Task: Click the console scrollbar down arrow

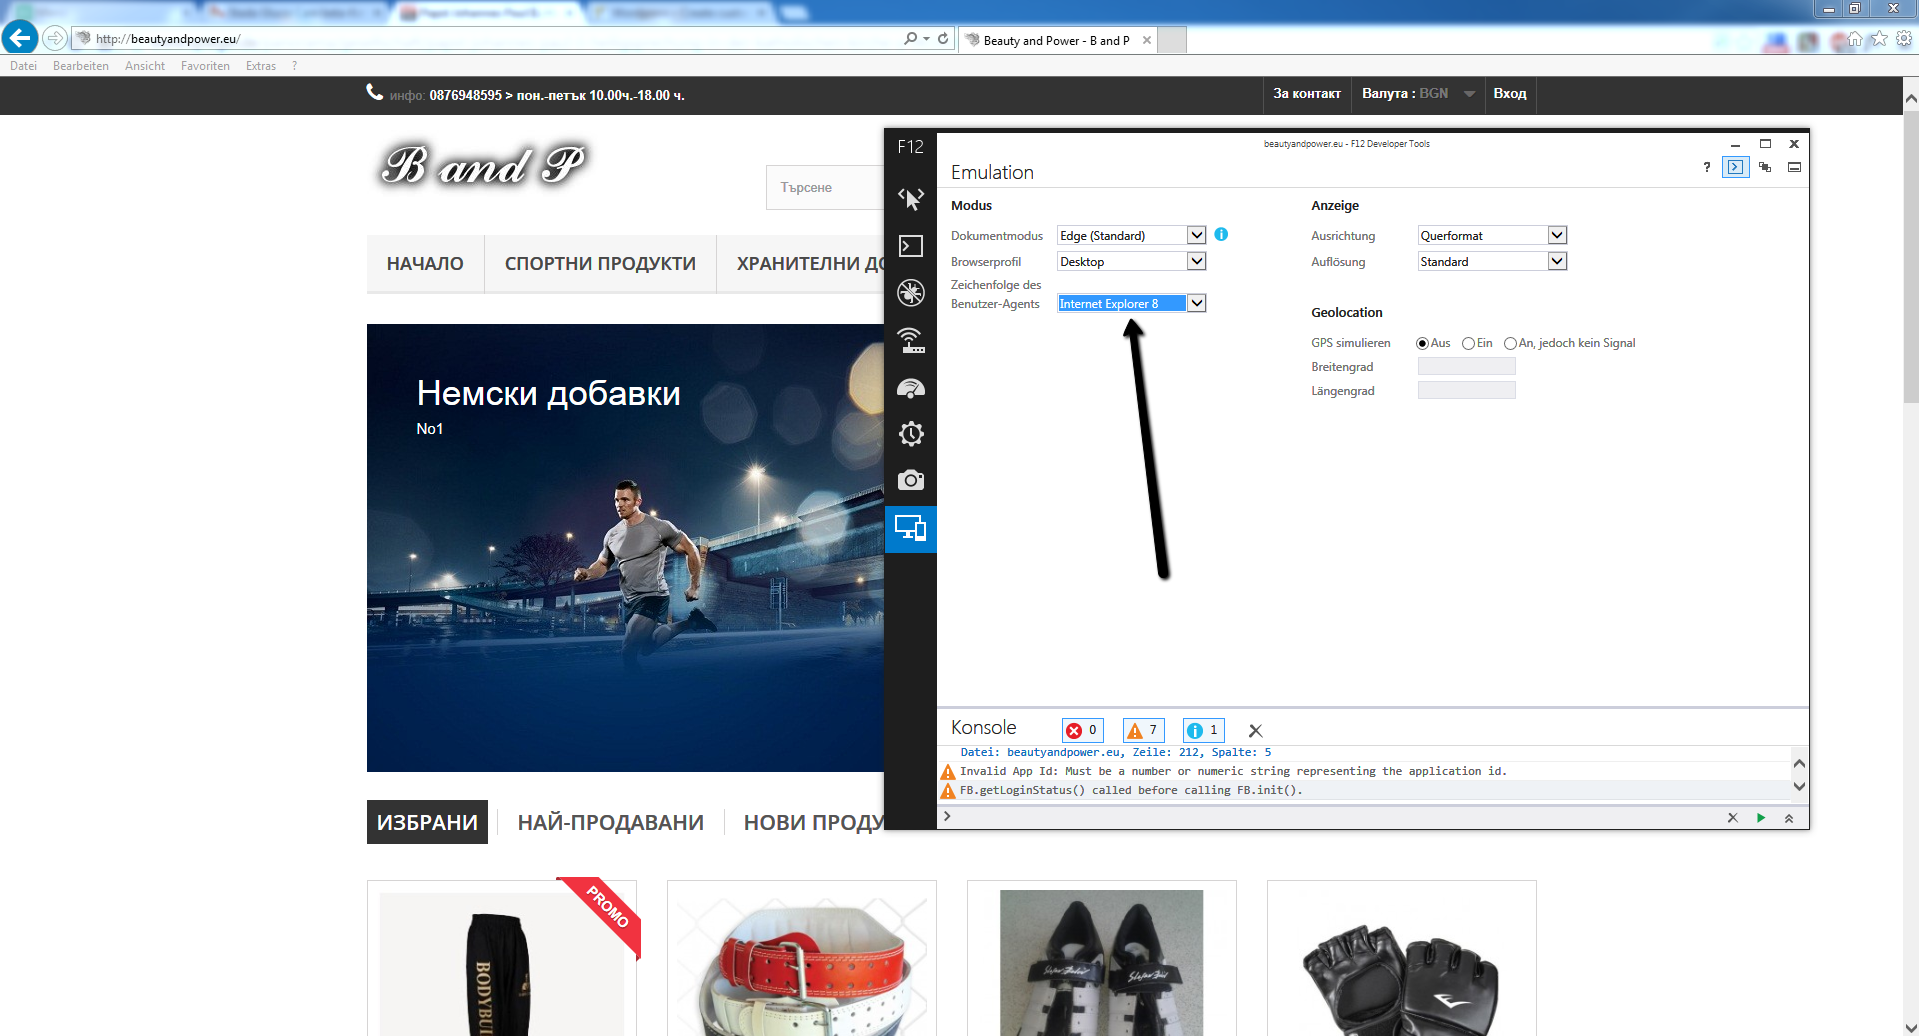Action: coord(1799,787)
